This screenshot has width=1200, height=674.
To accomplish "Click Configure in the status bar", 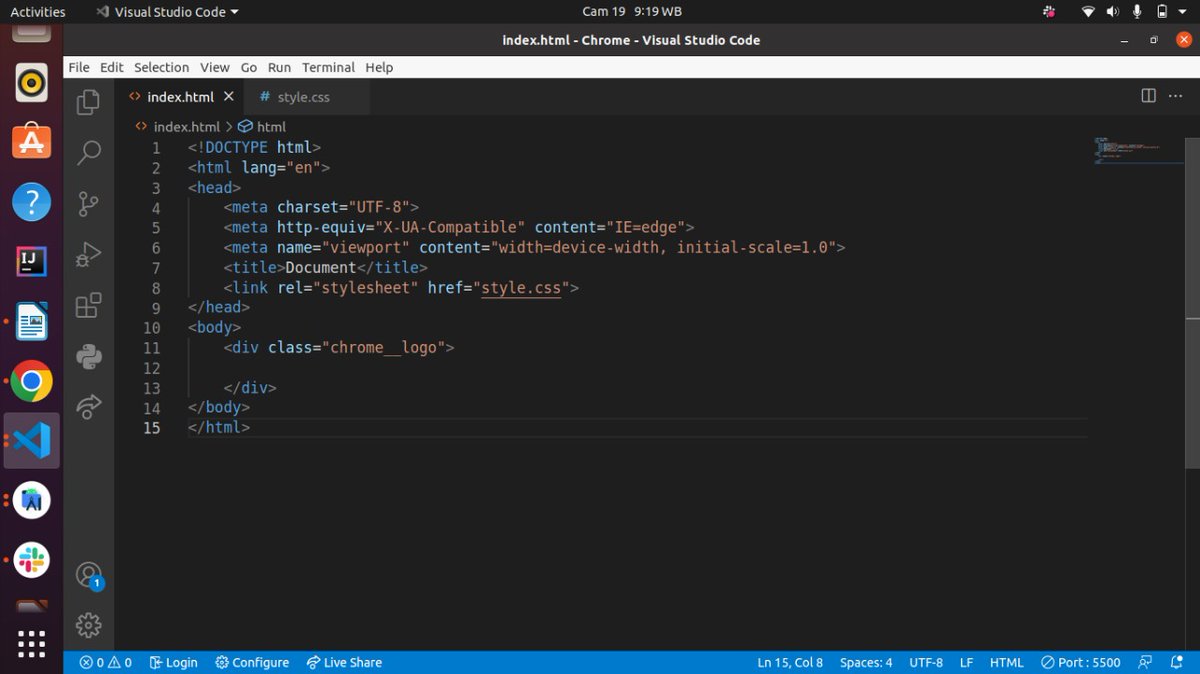I will coord(252,662).
